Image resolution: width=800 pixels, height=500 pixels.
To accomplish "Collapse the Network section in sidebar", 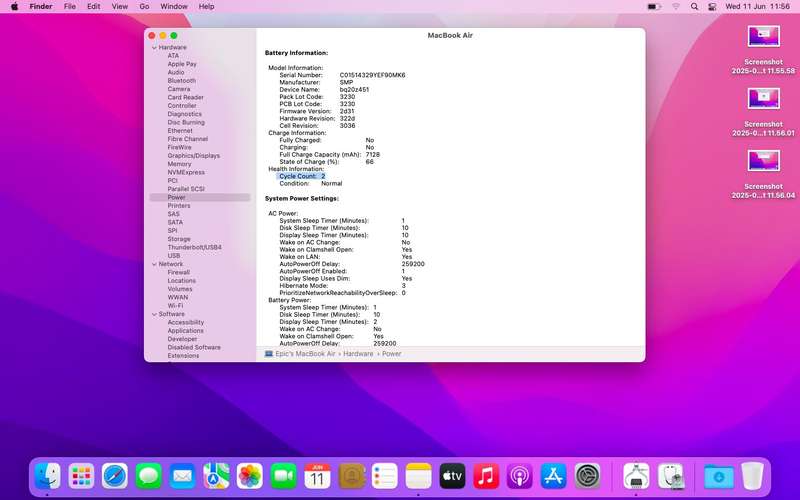I will coord(154,264).
